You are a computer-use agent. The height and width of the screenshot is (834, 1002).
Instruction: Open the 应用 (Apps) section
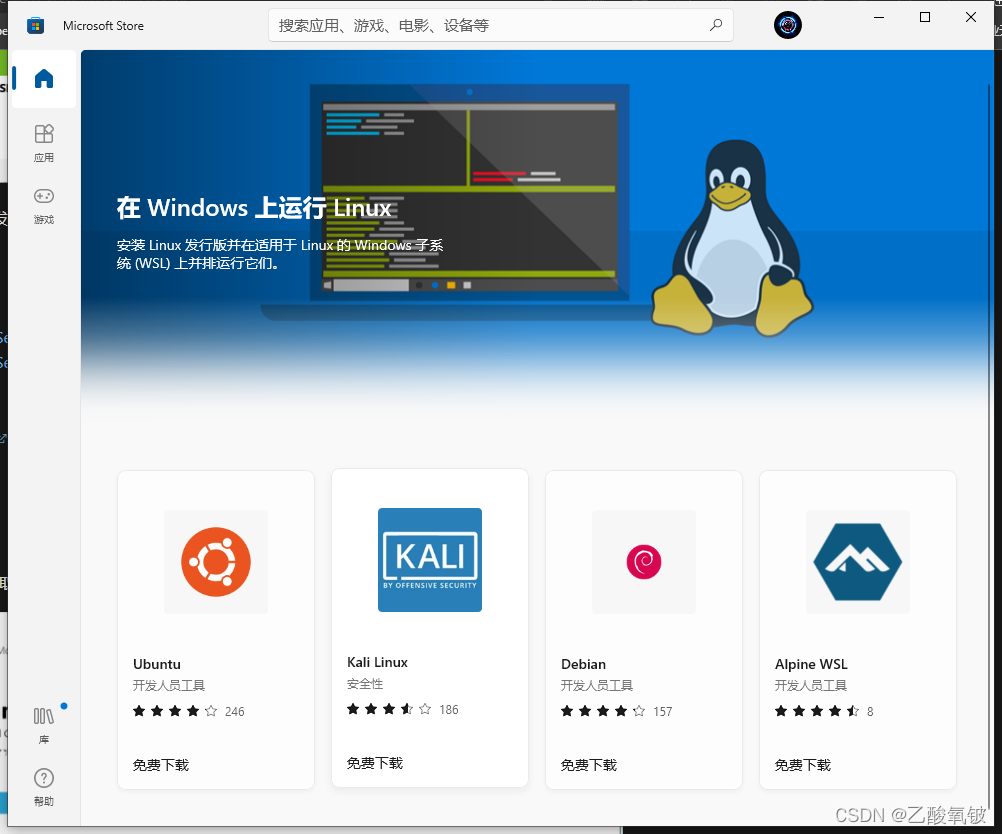[43, 143]
